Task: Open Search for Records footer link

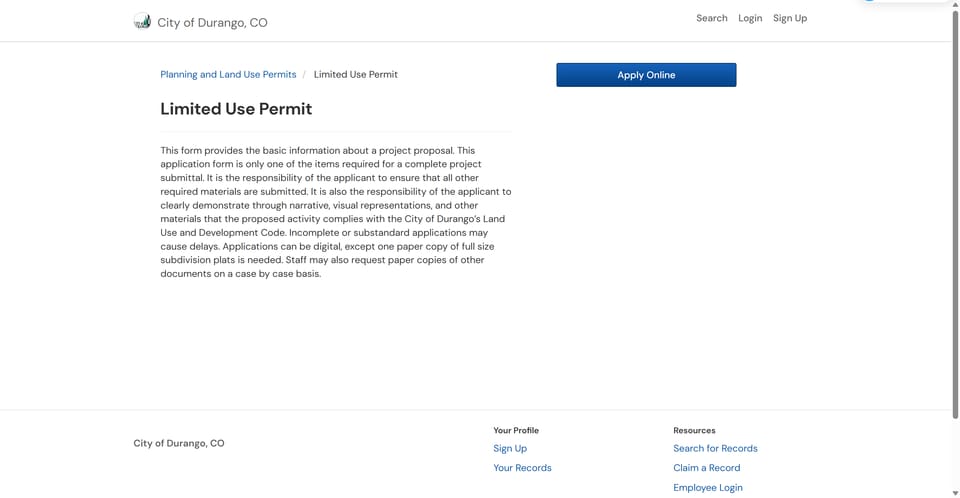Action: coord(715,448)
